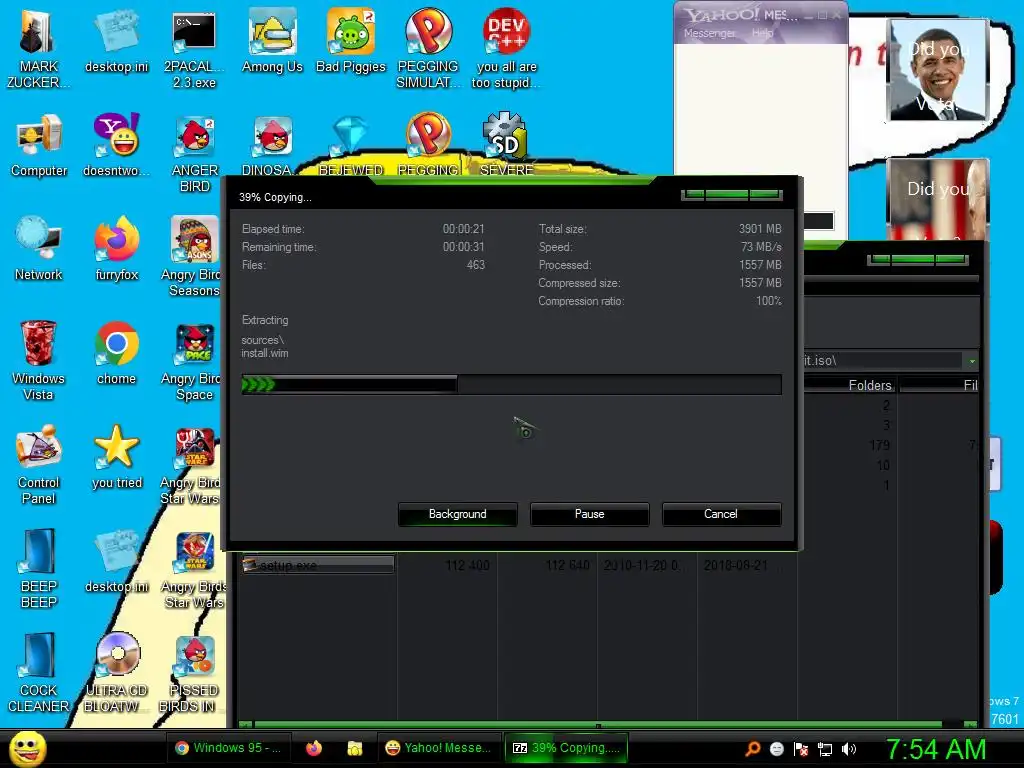Viewport: 1024px width, 768px height.
Task: Select the 'you tried' star icon
Action: (116, 456)
